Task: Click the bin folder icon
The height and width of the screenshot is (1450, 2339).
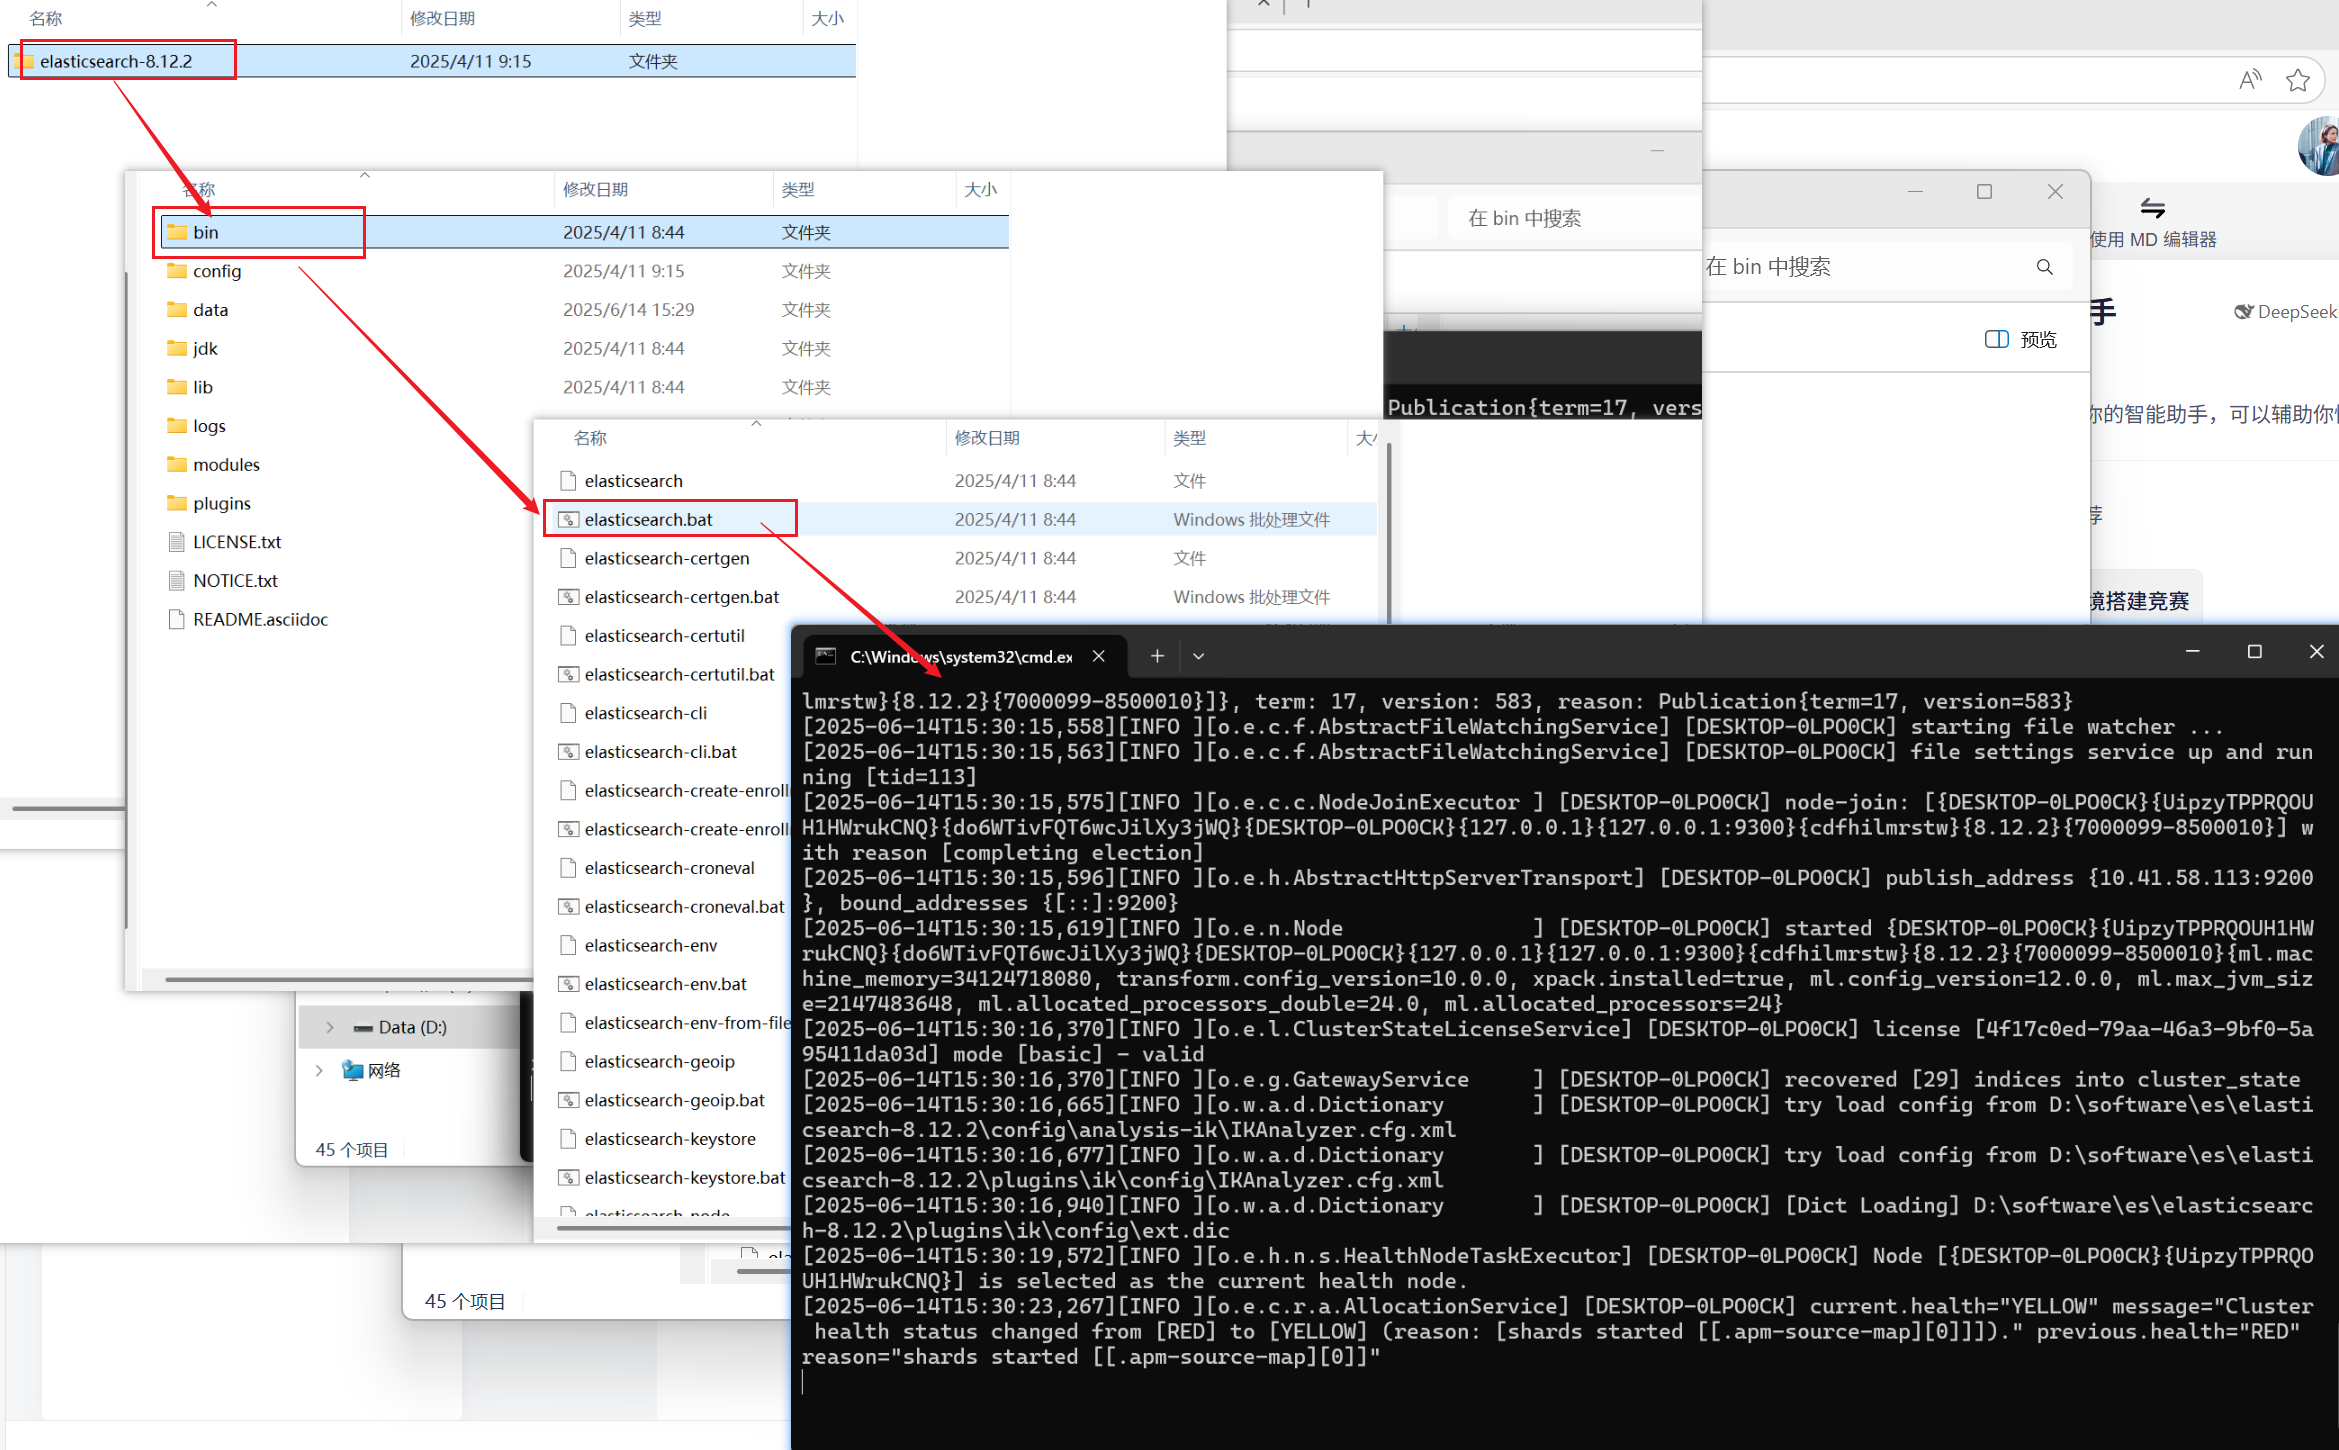Action: (177, 232)
